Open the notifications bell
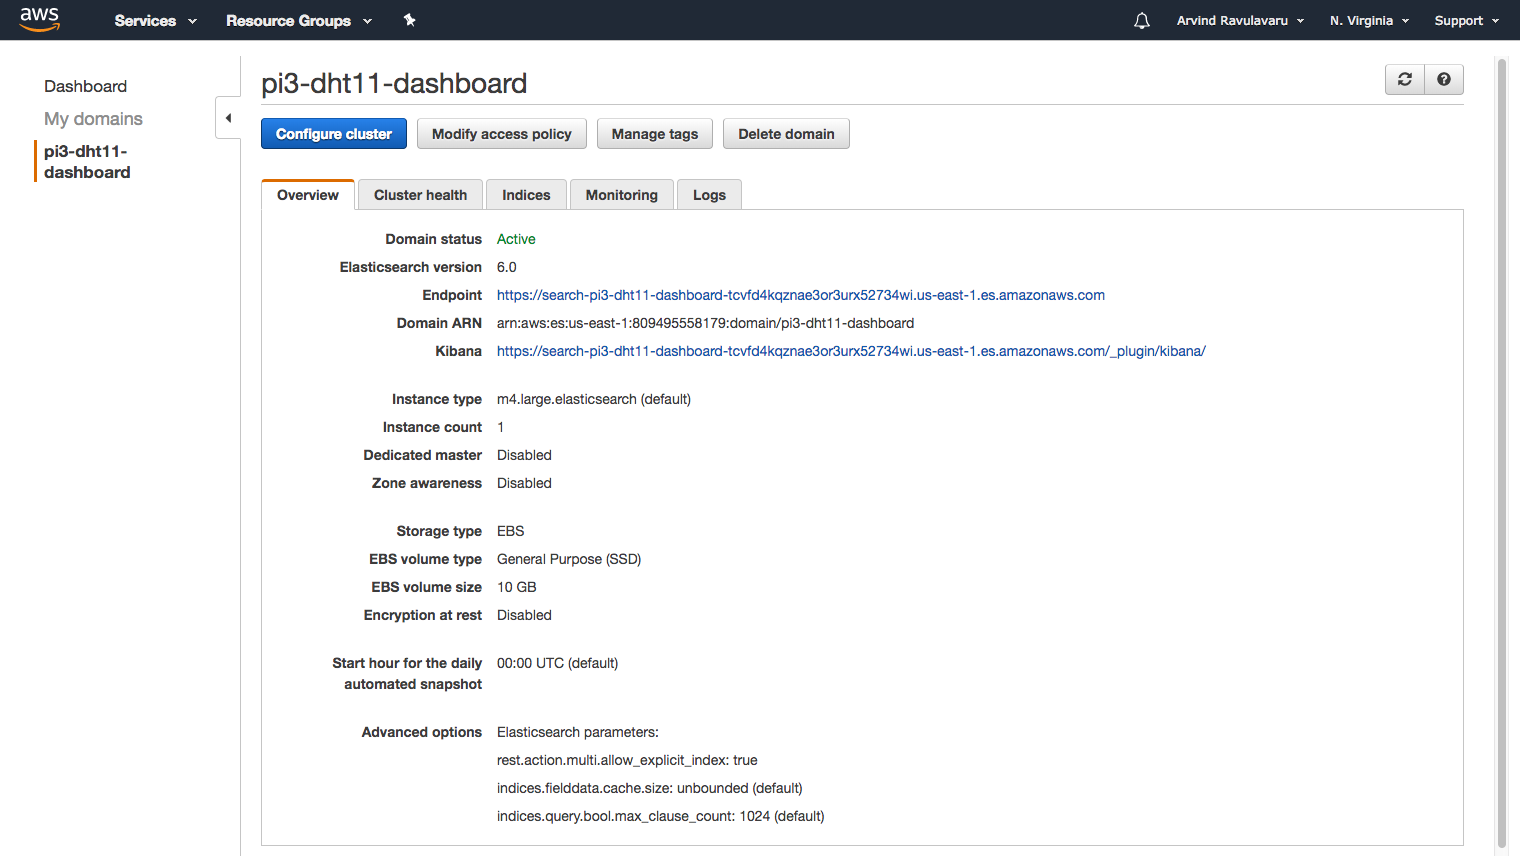This screenshot has height=856, width=1520. coord(1142,20)
